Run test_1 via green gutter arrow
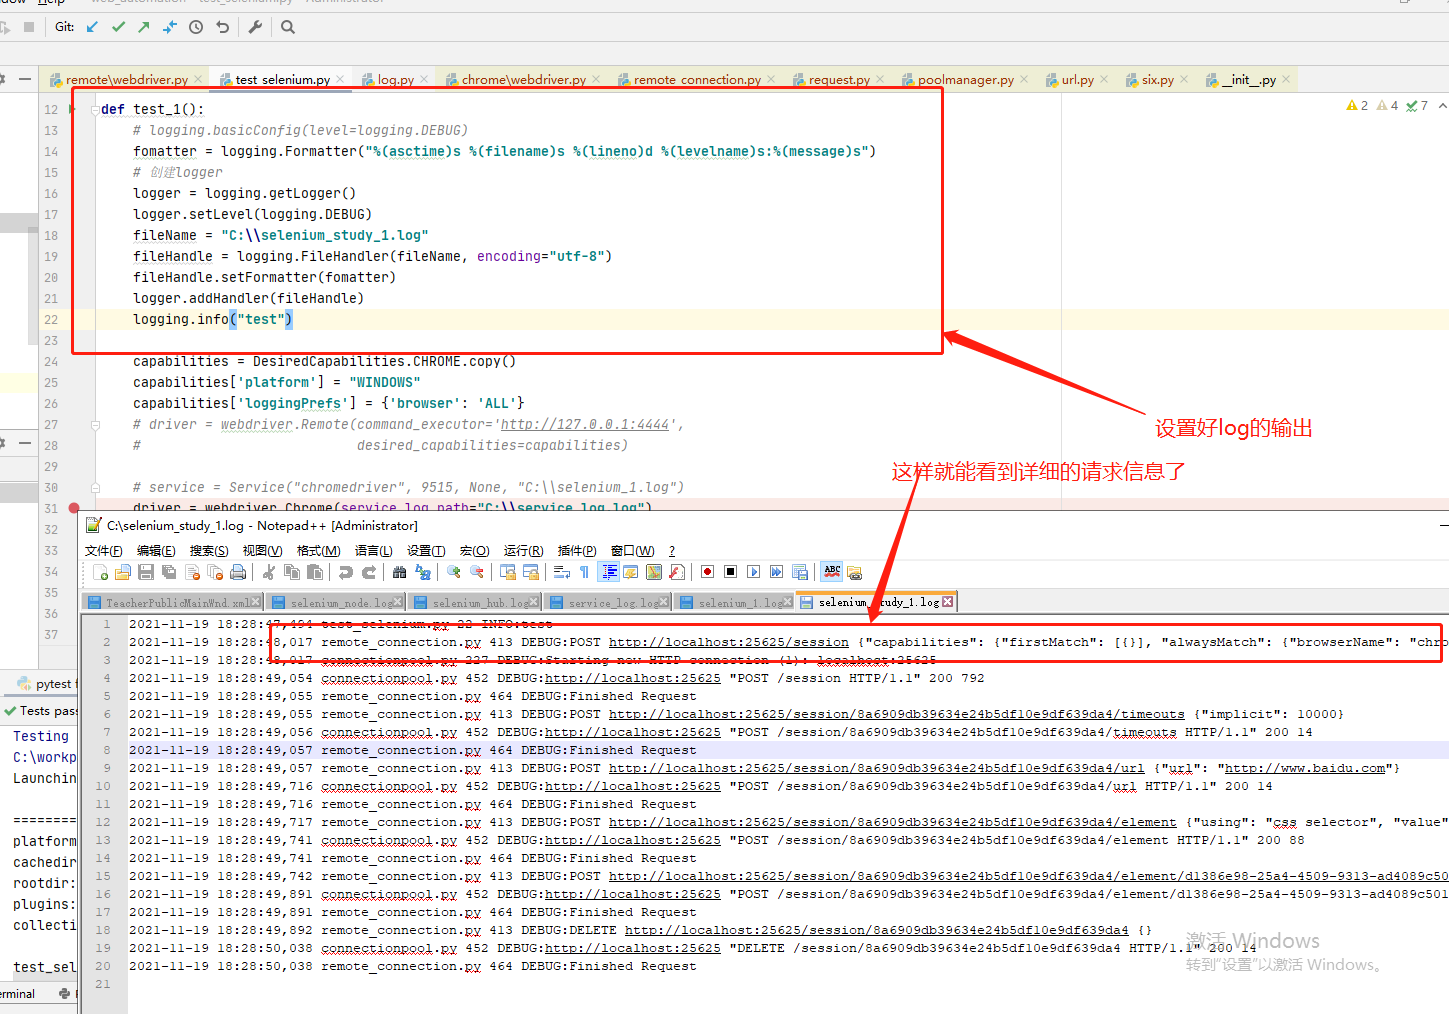Image resolution: width=1449 pixels, height=1014 pixels. (x=73, y=109)
